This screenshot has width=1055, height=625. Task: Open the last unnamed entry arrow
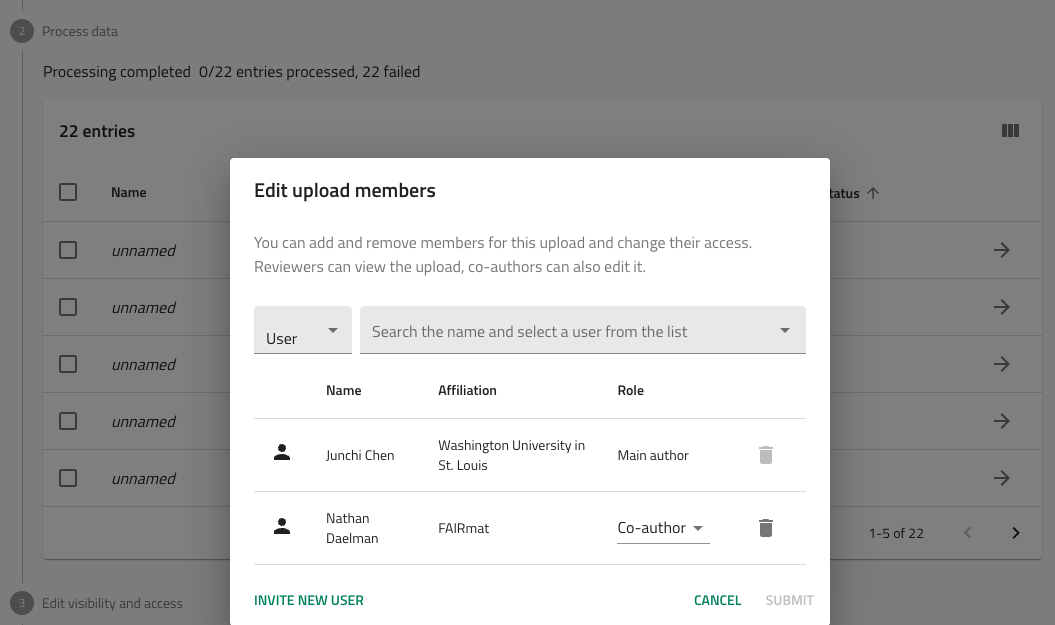(1001, 479)
